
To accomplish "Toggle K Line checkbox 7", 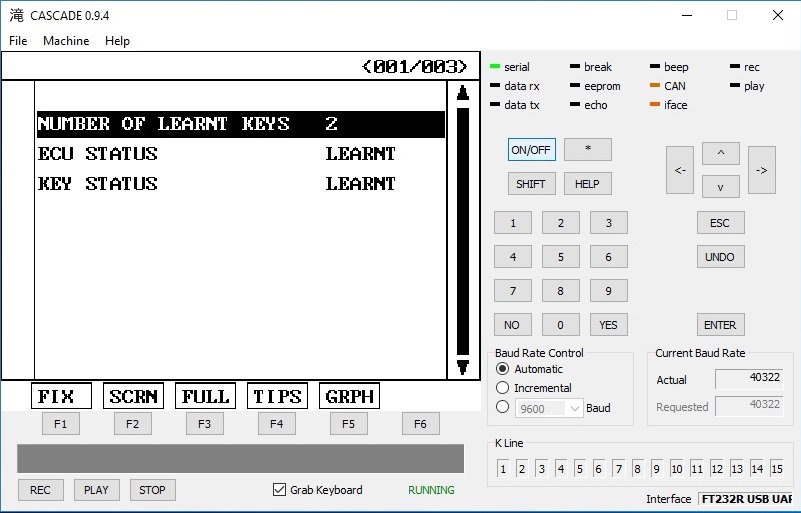I will pyautogui.click(x=619, y=468).
